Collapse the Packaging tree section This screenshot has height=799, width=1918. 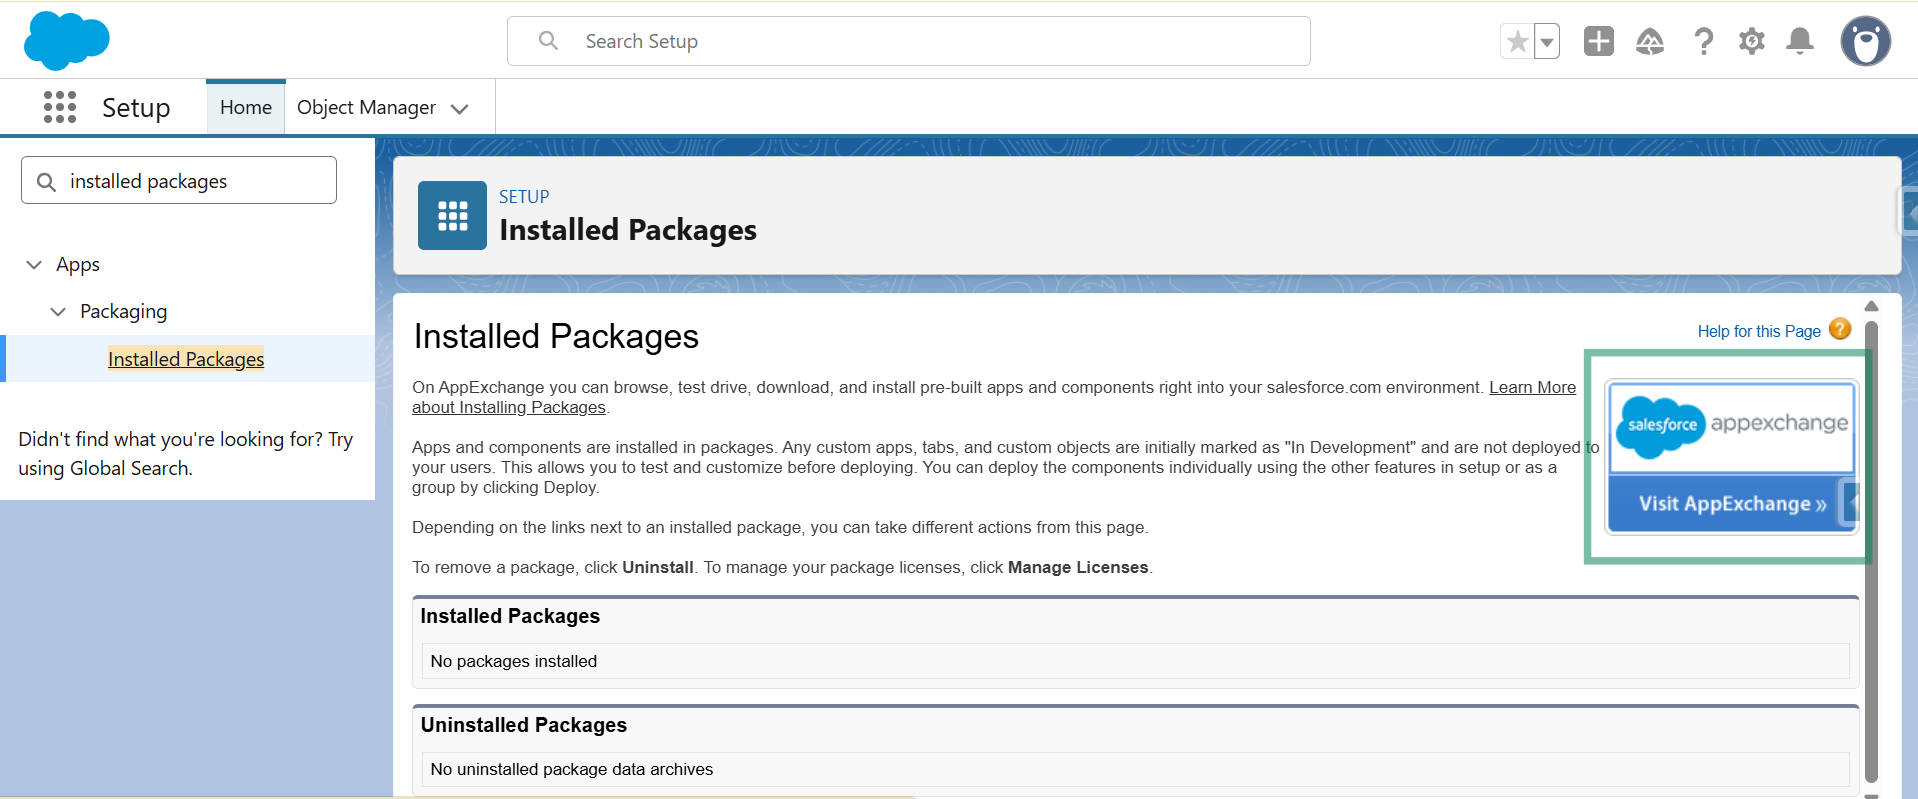click(x=58, y=312)
